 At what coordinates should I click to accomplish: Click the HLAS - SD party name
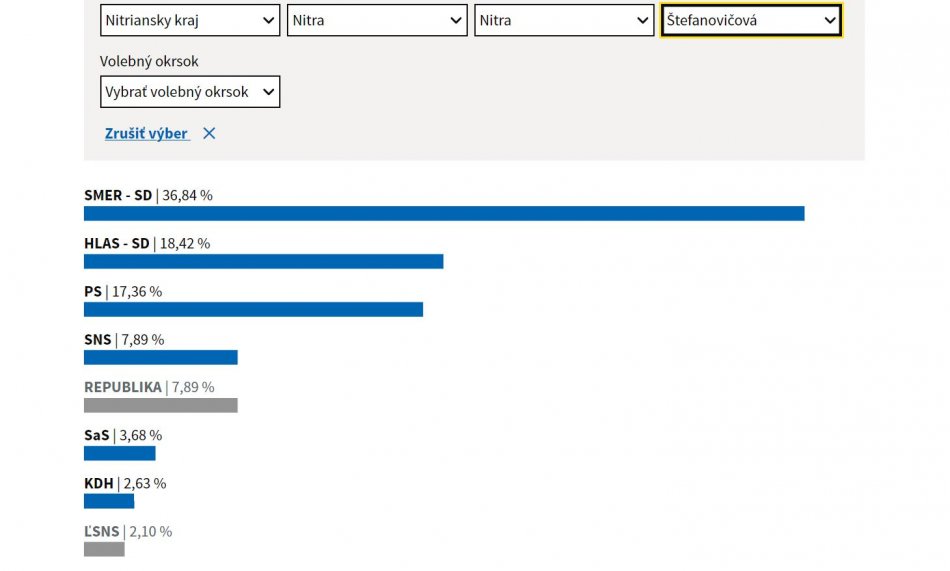[116, 244]
